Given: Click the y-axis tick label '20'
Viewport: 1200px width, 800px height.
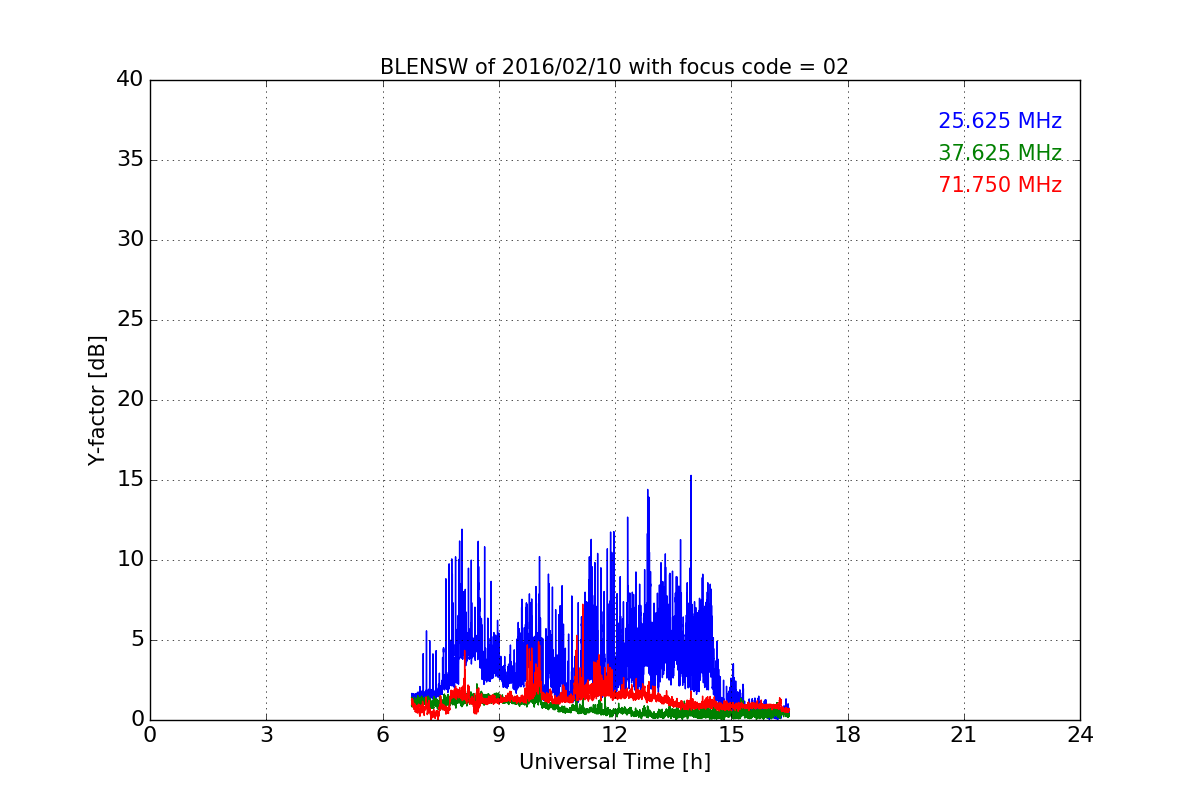Looking at the screenshot, I should click(x=129, y=400).
